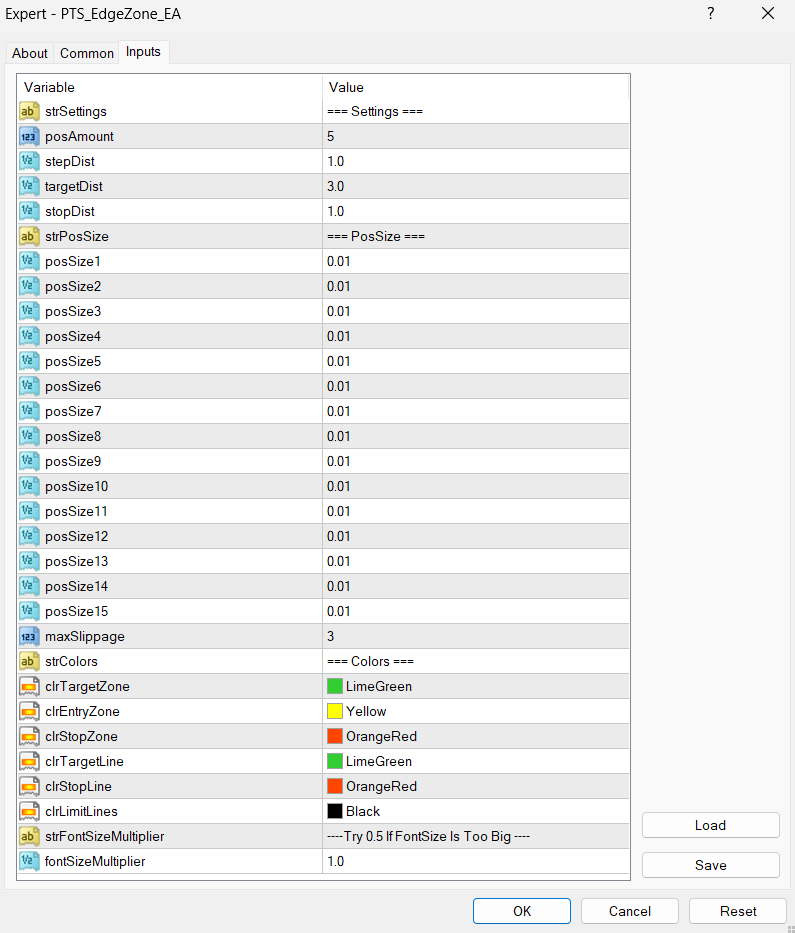Select the Inputs tab
This screenshot has width=795, height=933.
pos(143,52)
